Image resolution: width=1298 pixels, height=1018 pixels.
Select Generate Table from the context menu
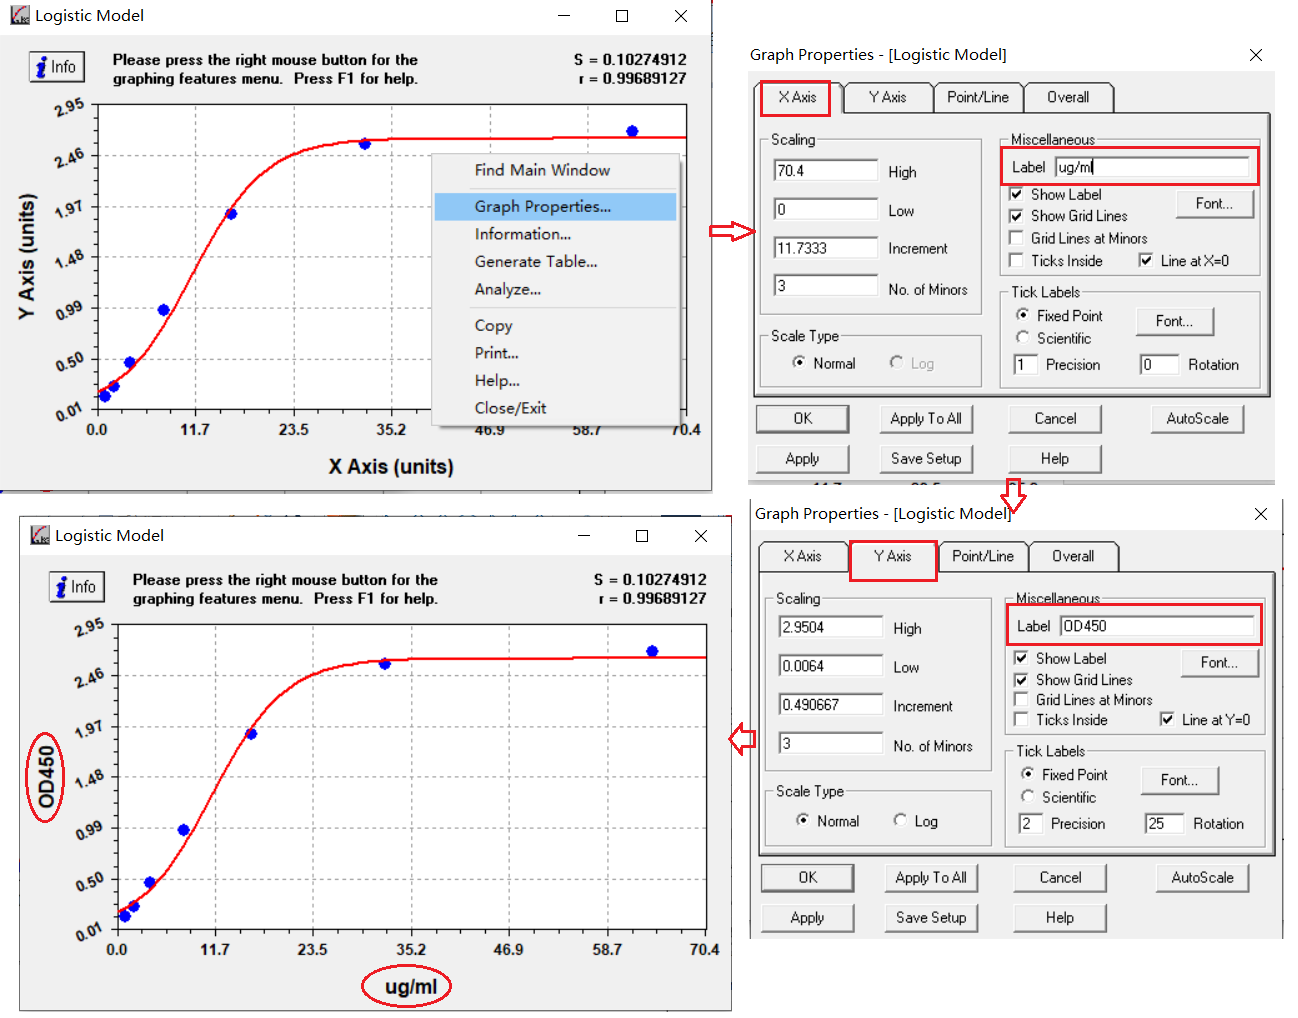click(x=536, y=261)
